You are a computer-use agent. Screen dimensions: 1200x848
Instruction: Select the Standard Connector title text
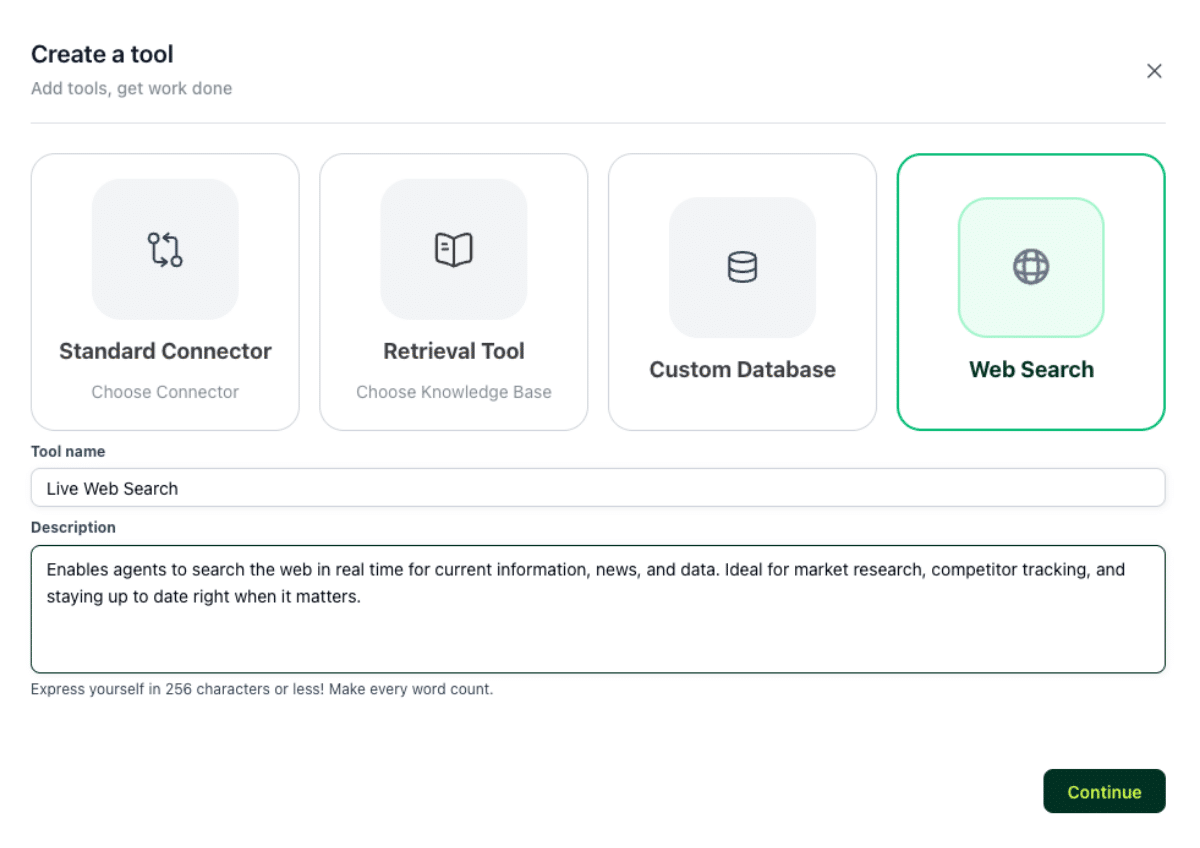pos(165,351)
